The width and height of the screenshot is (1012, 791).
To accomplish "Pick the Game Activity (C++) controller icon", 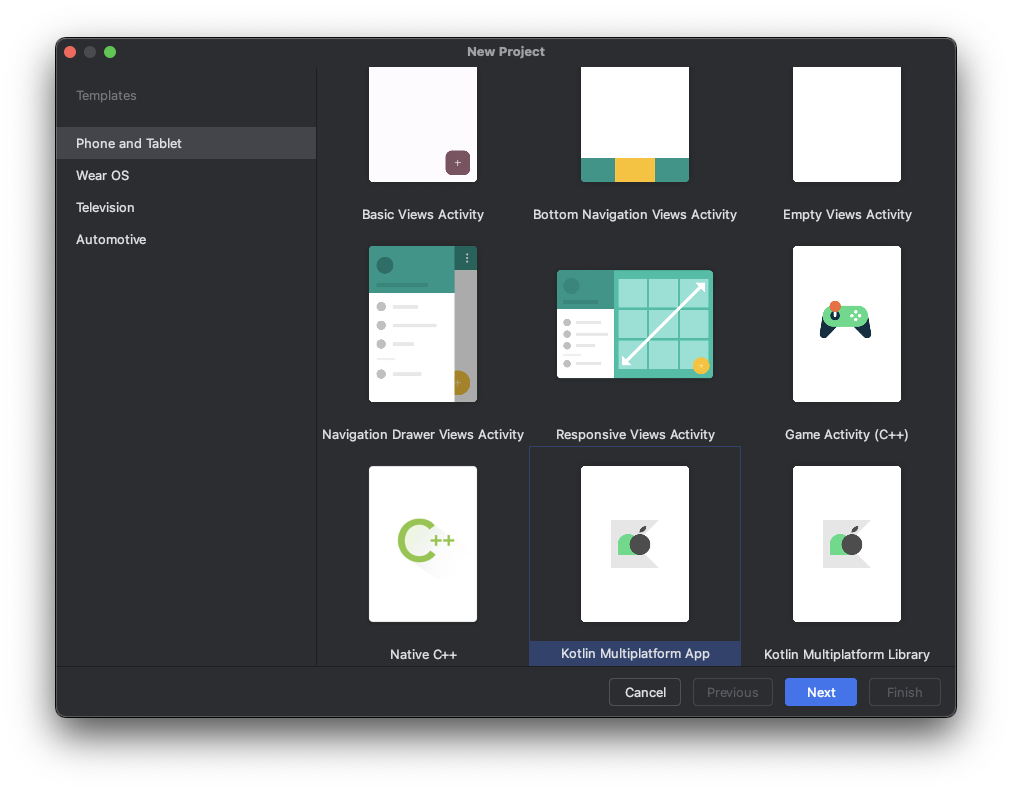I will [x=845, y=320].
